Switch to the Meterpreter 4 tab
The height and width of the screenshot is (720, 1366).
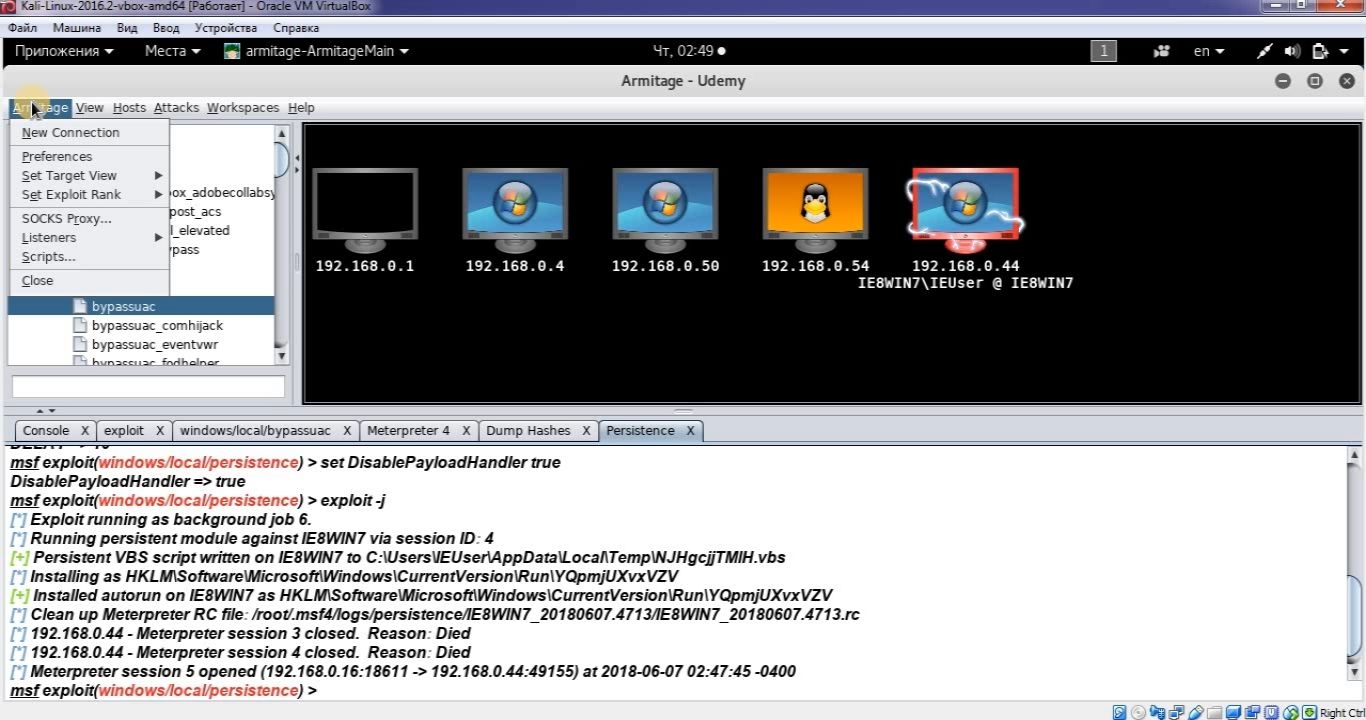[409, 431]
